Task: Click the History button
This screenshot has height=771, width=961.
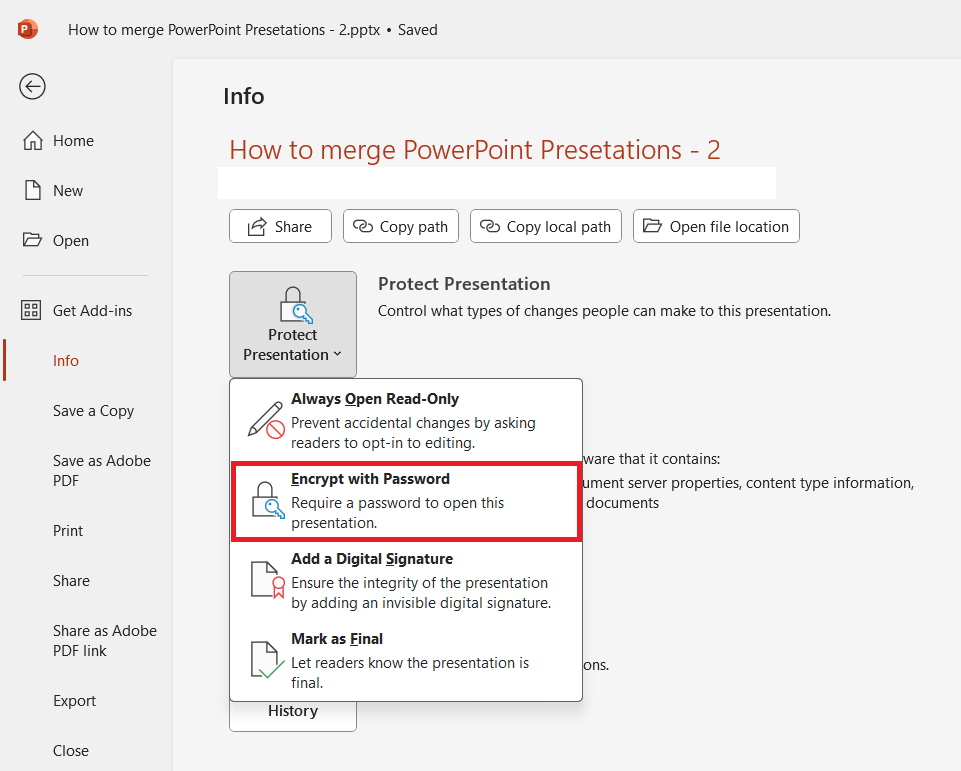Action: tap(293, 716)
